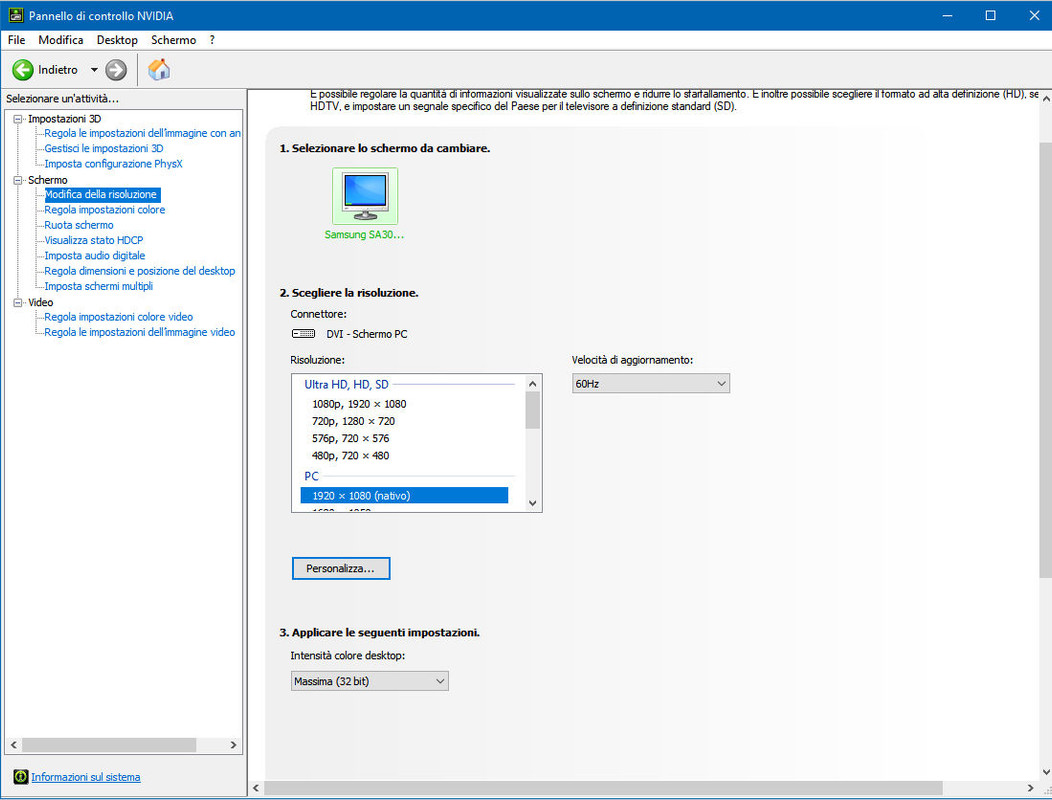Select 1920 × 1080 (nativo) PC resolution
This screenshot has height=800, width=1052.
pyautogui.click(x=404, y=495)
